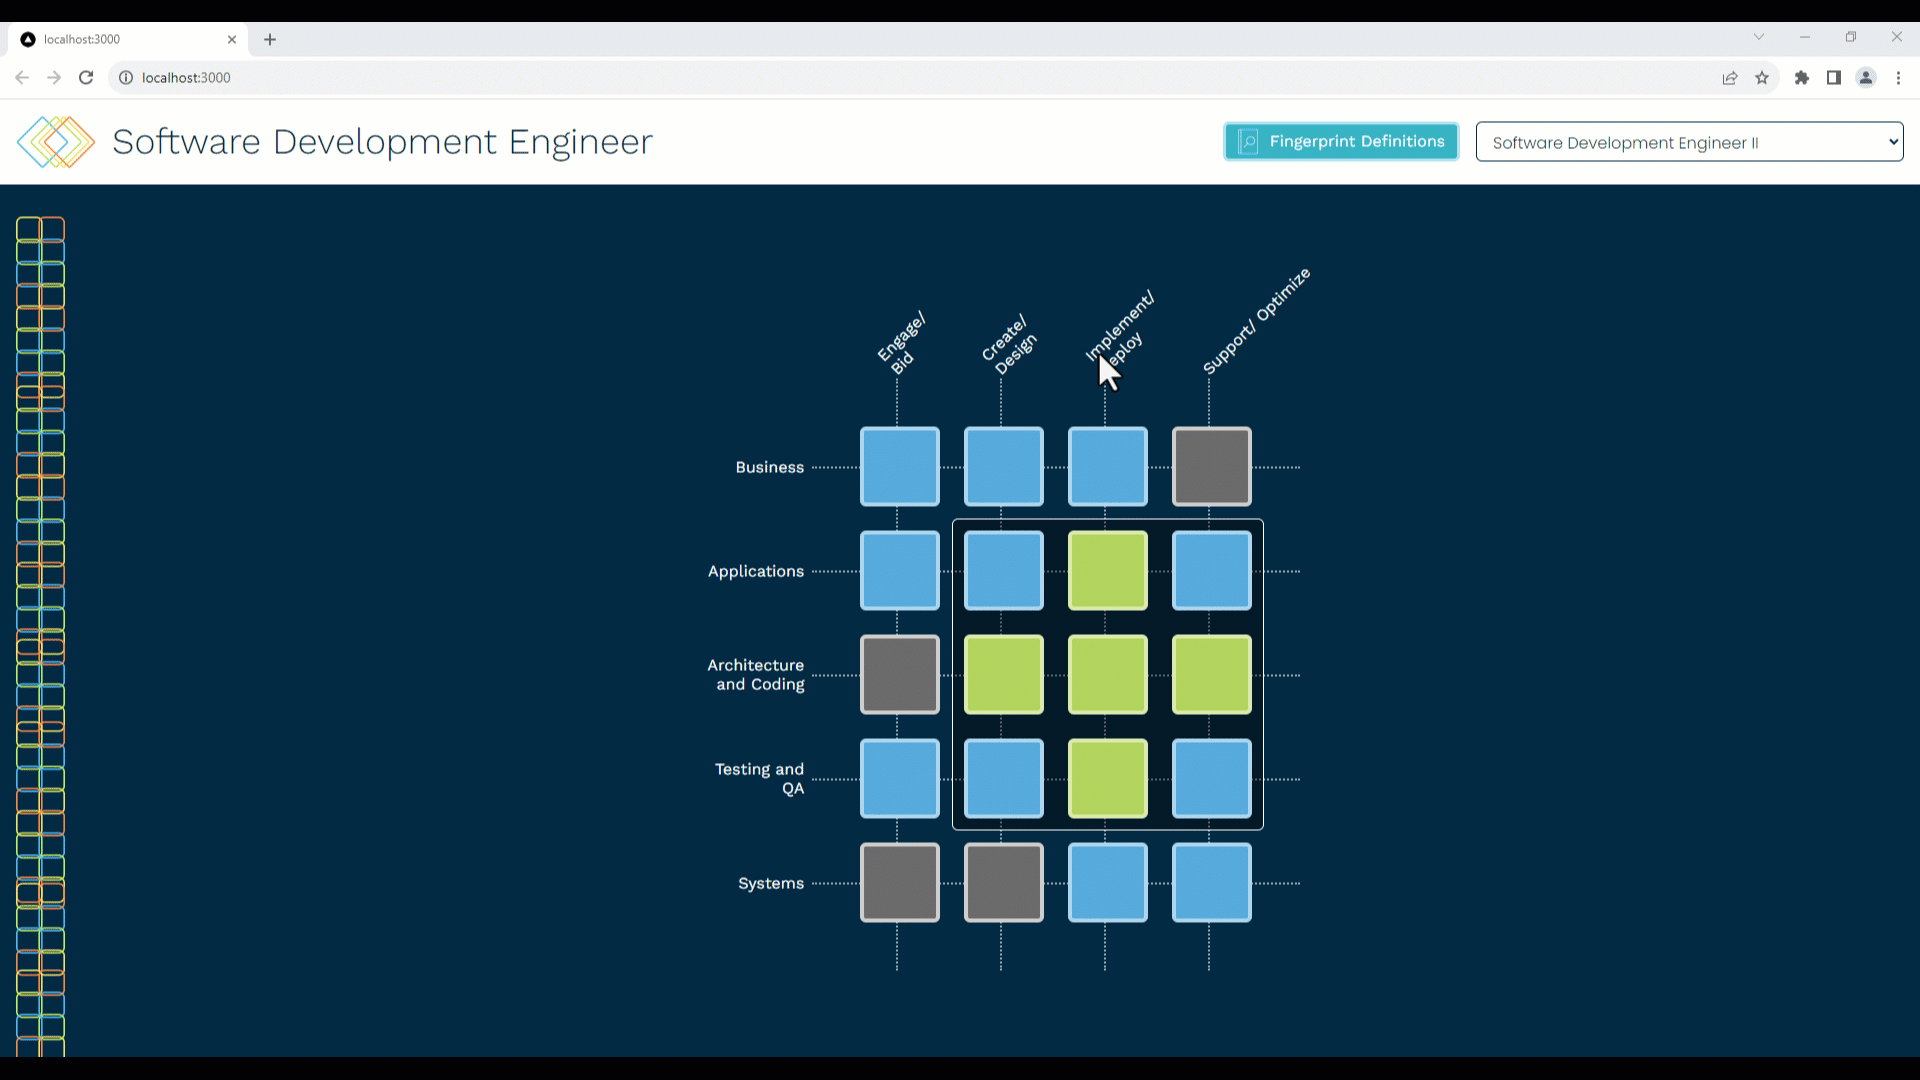This screenshot has width=1920, height=1080.
Task: Open the browser extensions puzzle icon
Action: click(1802, 78)
